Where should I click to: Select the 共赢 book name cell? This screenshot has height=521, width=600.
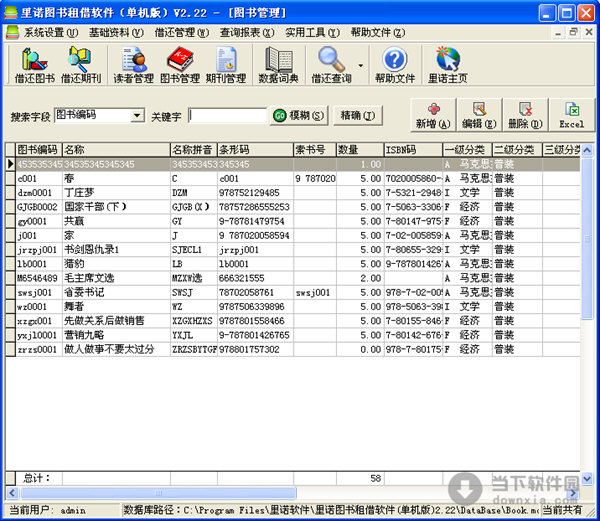coord(116,221)
